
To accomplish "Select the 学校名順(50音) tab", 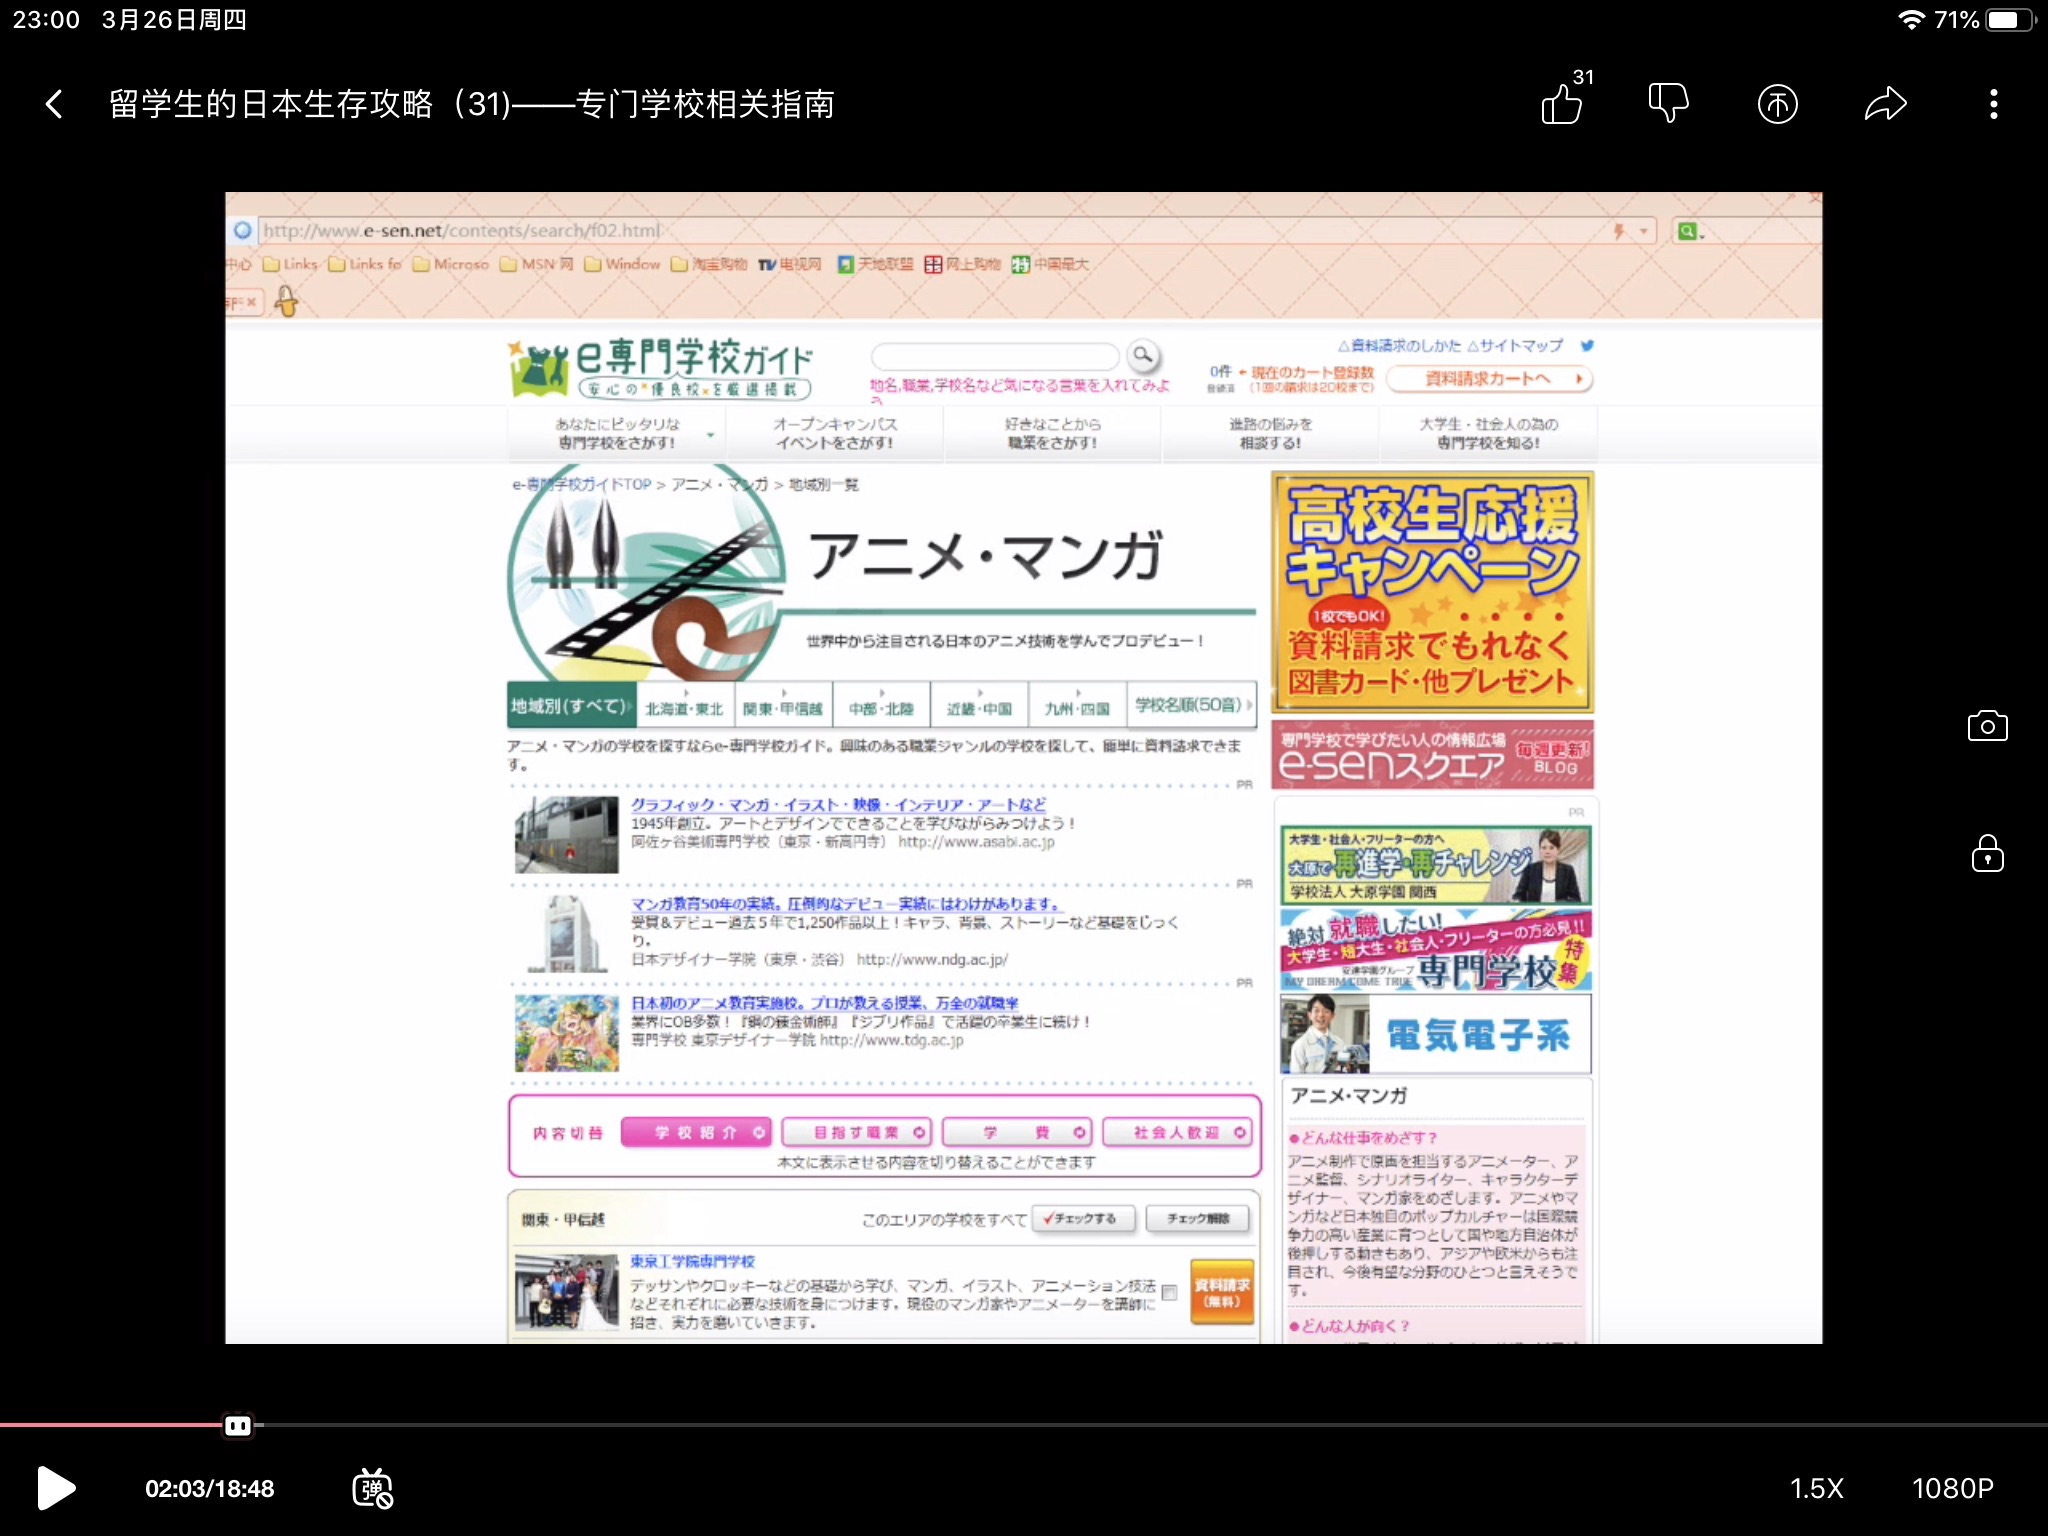I will click(1192, 705).
